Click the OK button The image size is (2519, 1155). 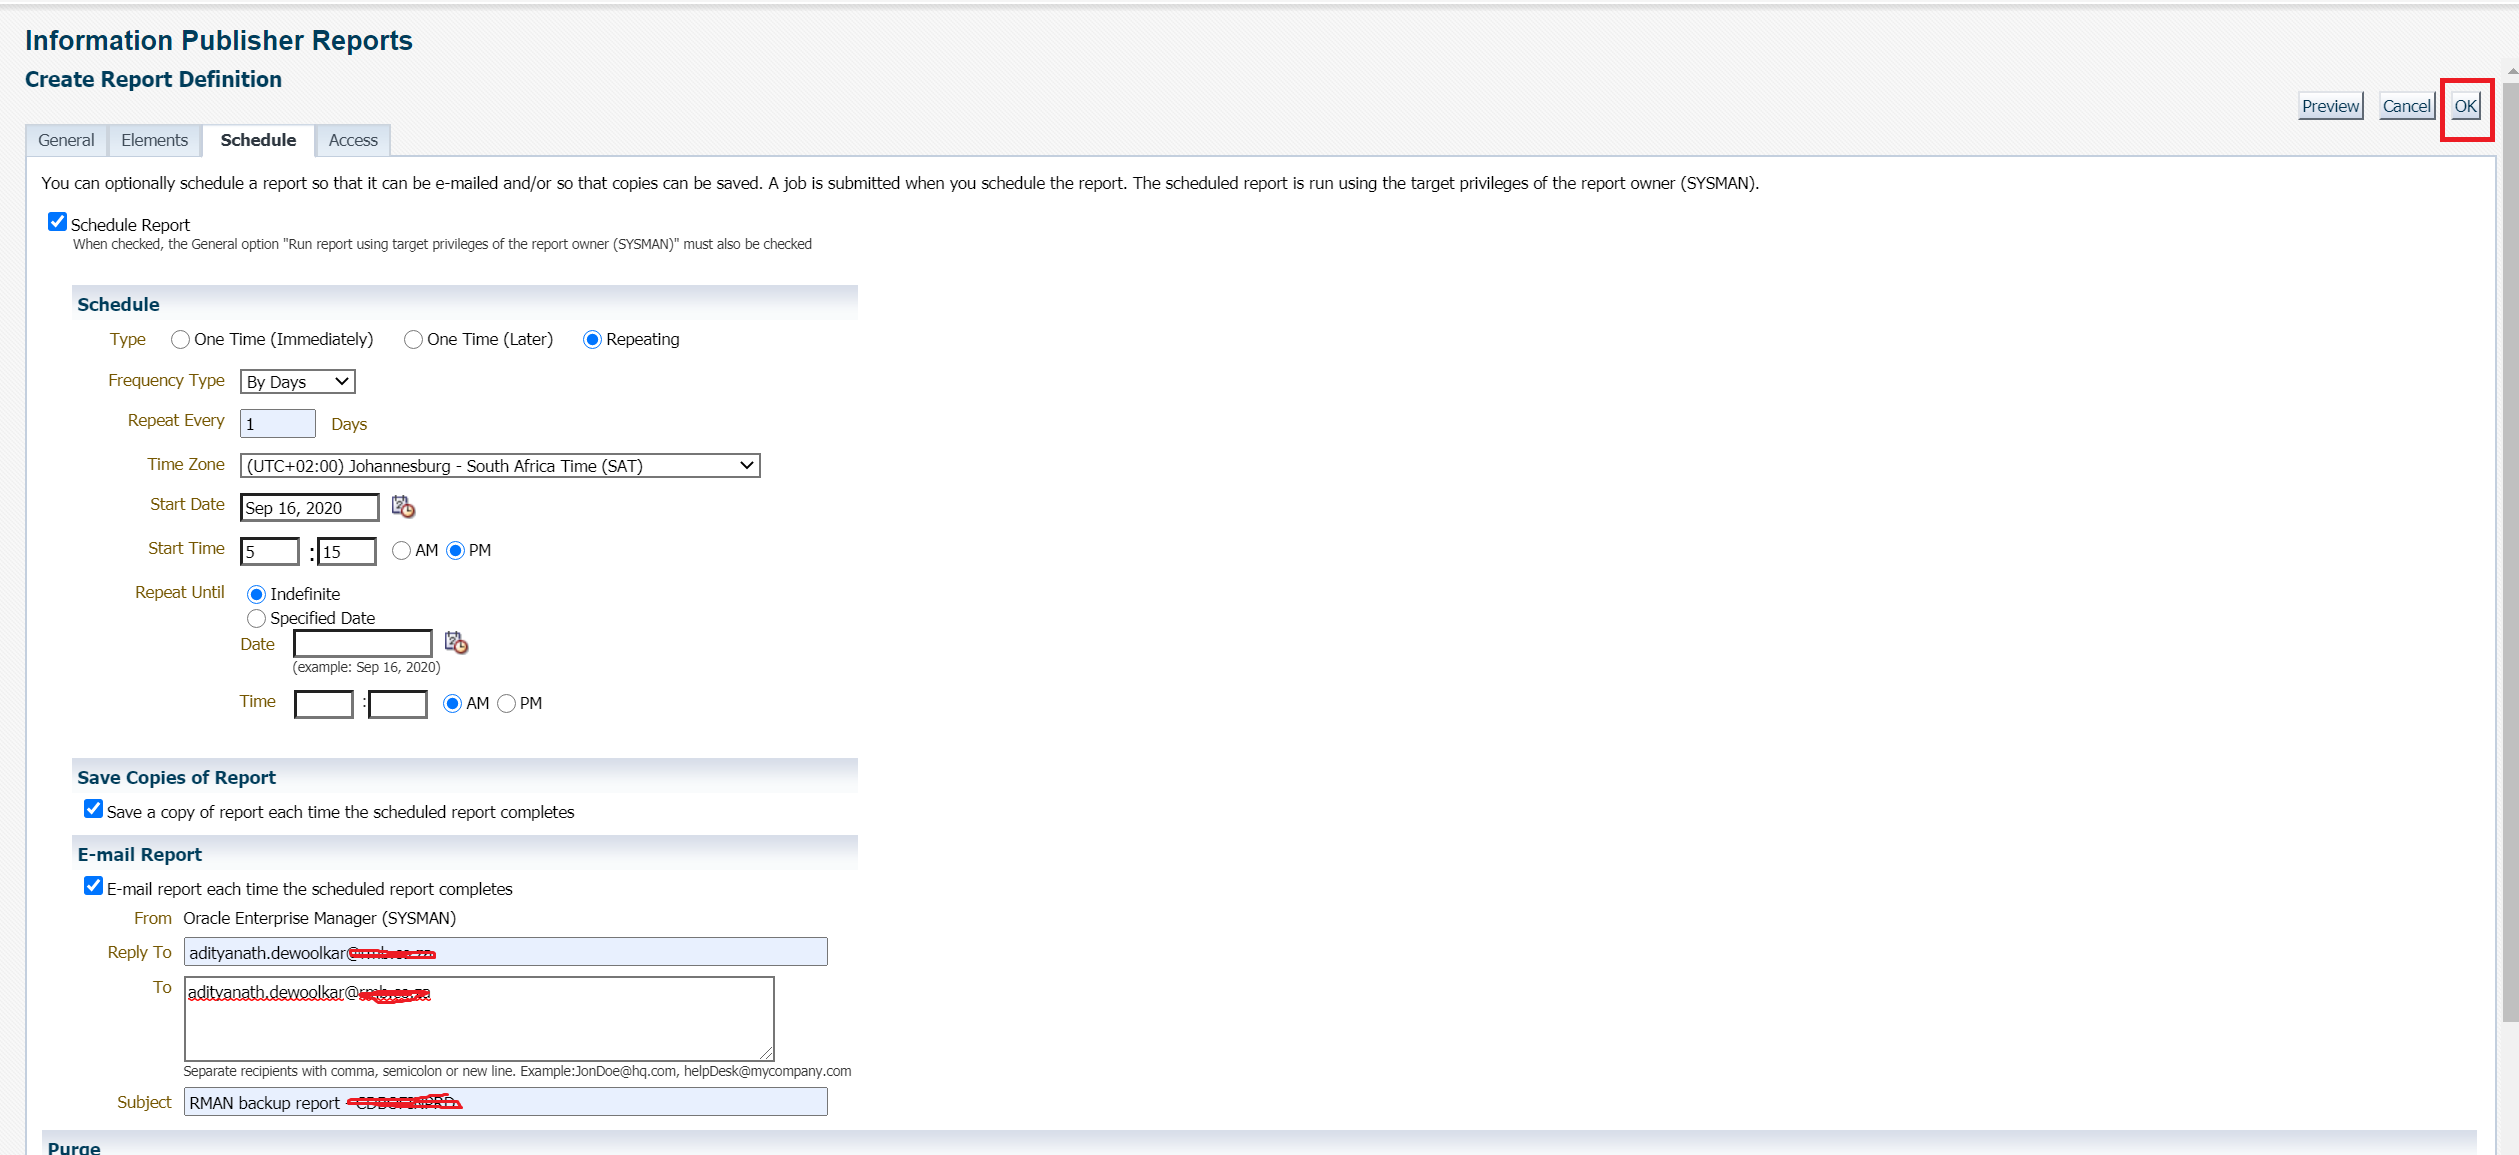(x=2465, y=106)
